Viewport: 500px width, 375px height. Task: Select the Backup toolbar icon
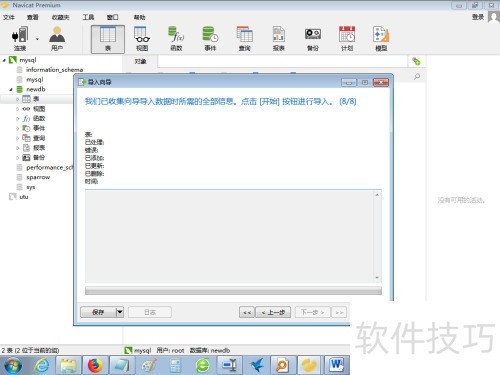(313, 38)
